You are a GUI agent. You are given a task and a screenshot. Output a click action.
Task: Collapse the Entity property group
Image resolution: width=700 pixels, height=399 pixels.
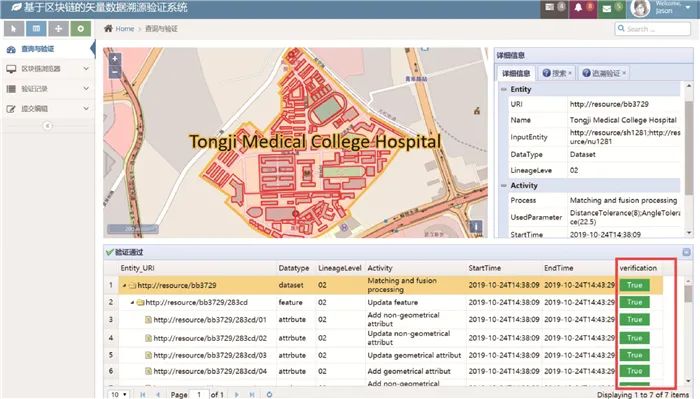pyautogui.click(x=504, y=89)
